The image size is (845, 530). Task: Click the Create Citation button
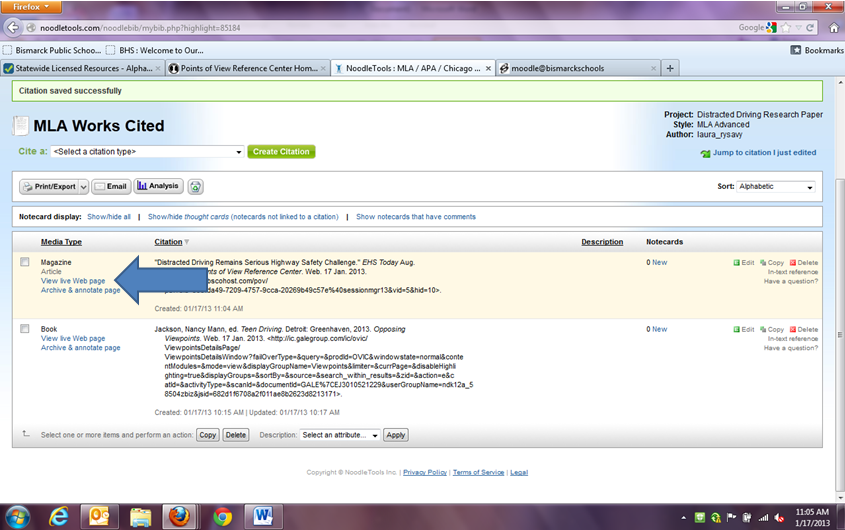point(281,152)
